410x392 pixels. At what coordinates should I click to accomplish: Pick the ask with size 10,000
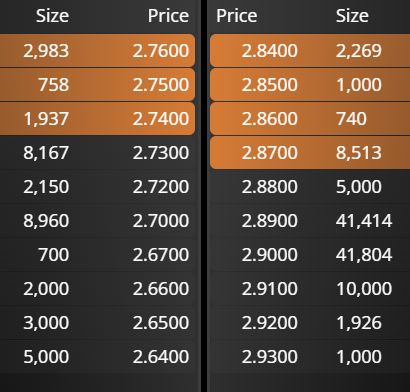coord(310,289)
